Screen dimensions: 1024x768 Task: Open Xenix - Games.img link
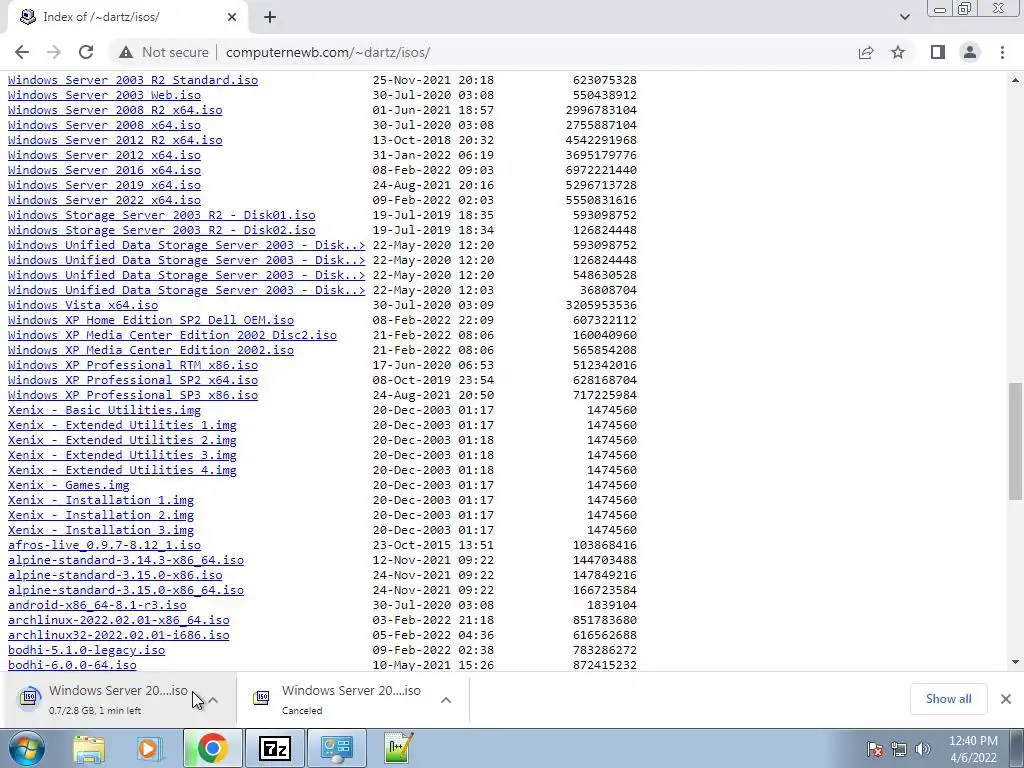click(x=69, y=485)
